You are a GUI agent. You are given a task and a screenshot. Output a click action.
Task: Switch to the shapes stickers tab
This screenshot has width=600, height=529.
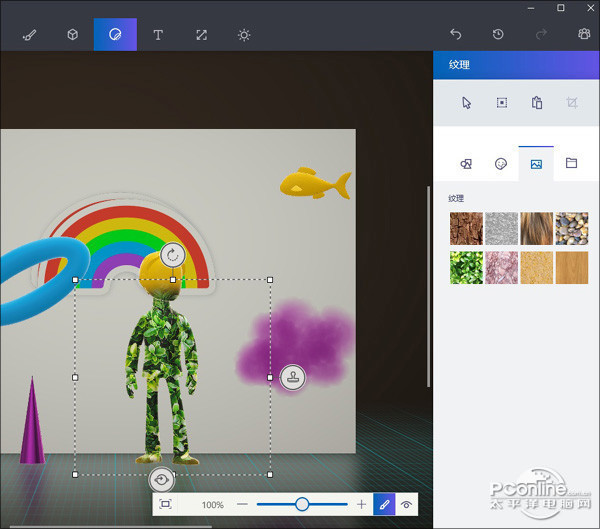pos(466,163)
